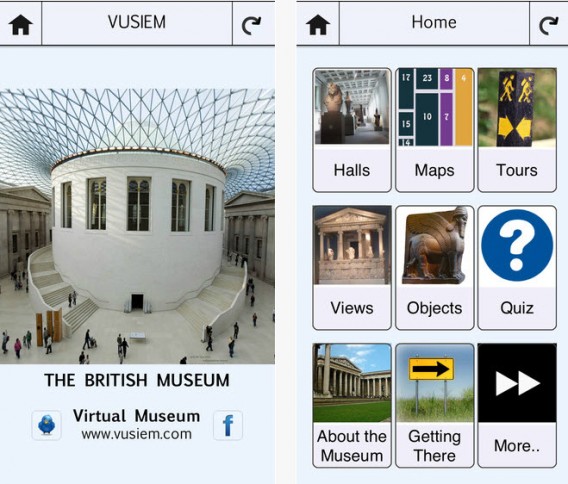The width and height of the screenshot is (568, 484).
Task: Tap the Home title bar text
Action: [434, 22]
